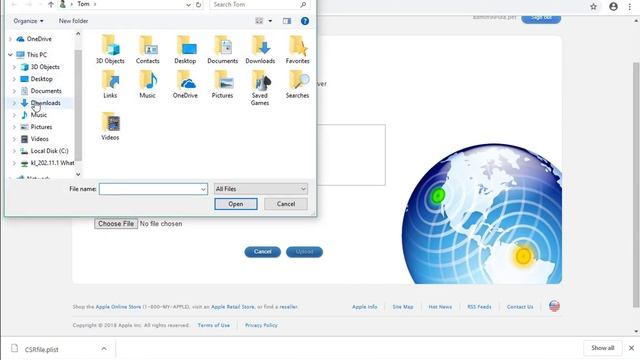Click the search magnifier icon
The height and width of the screenshot is (360, 640).
click(303, 4)
